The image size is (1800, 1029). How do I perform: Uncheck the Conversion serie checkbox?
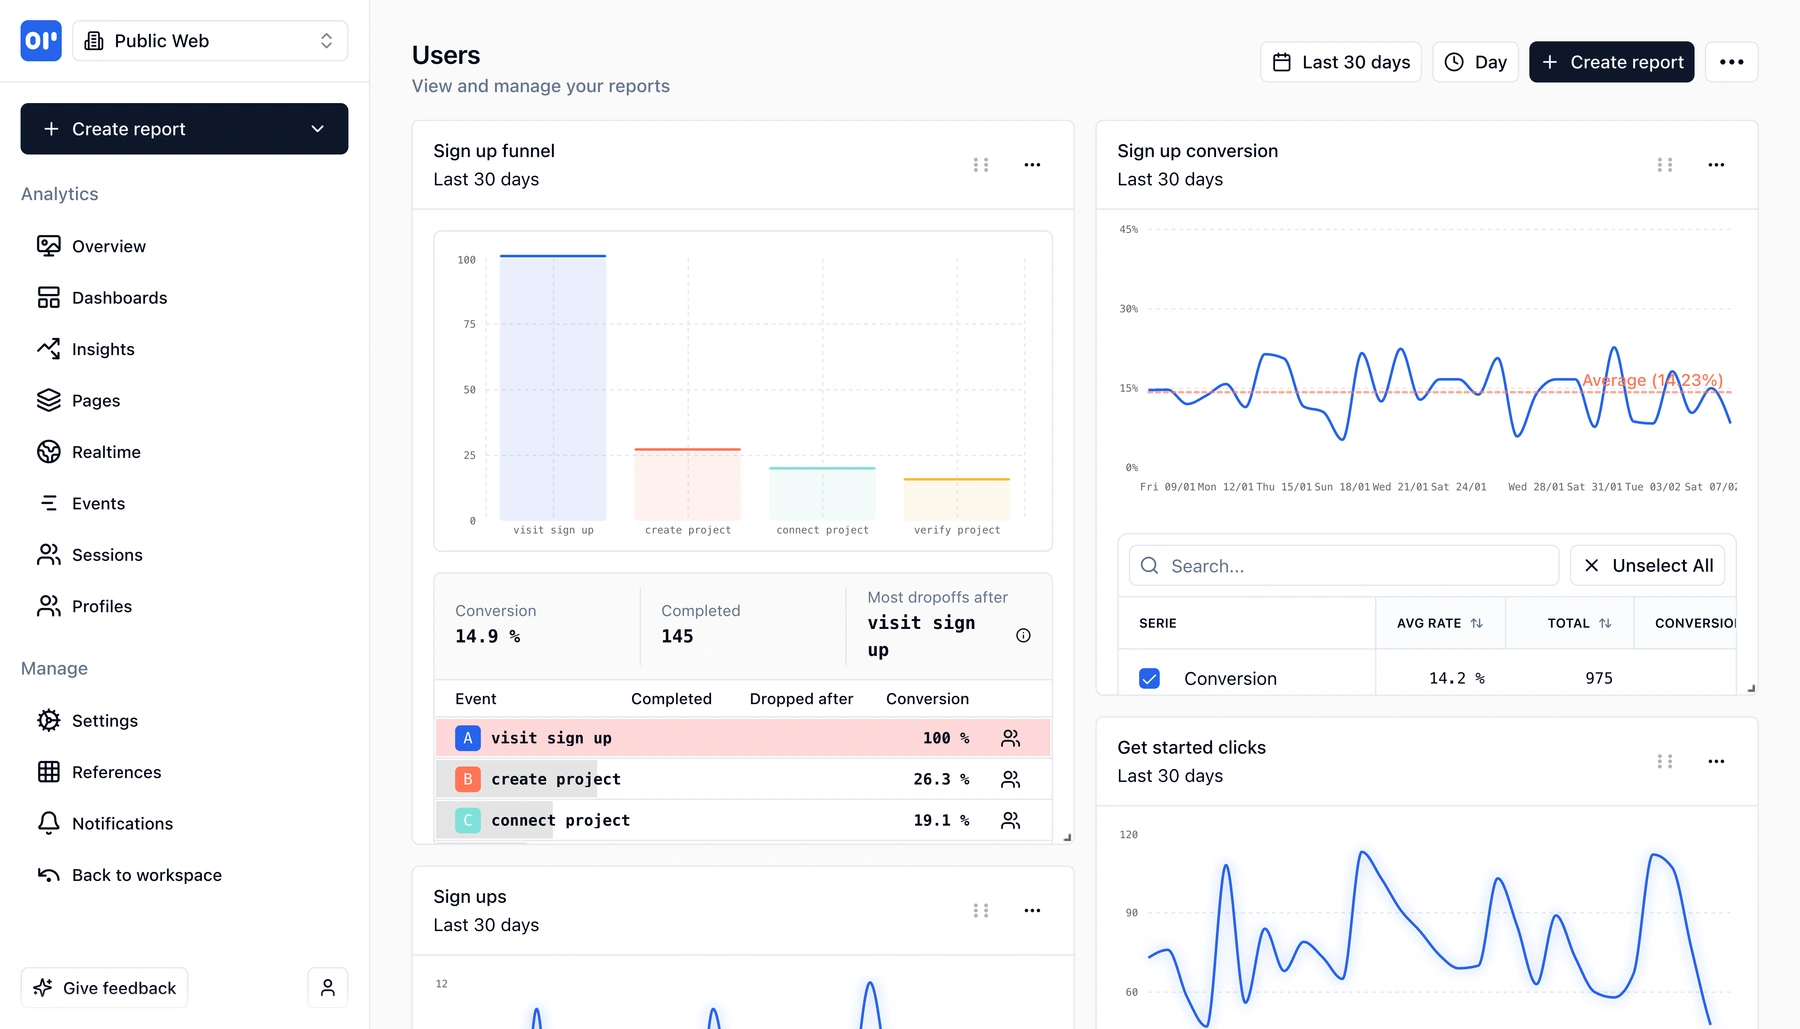(1149, 678)
